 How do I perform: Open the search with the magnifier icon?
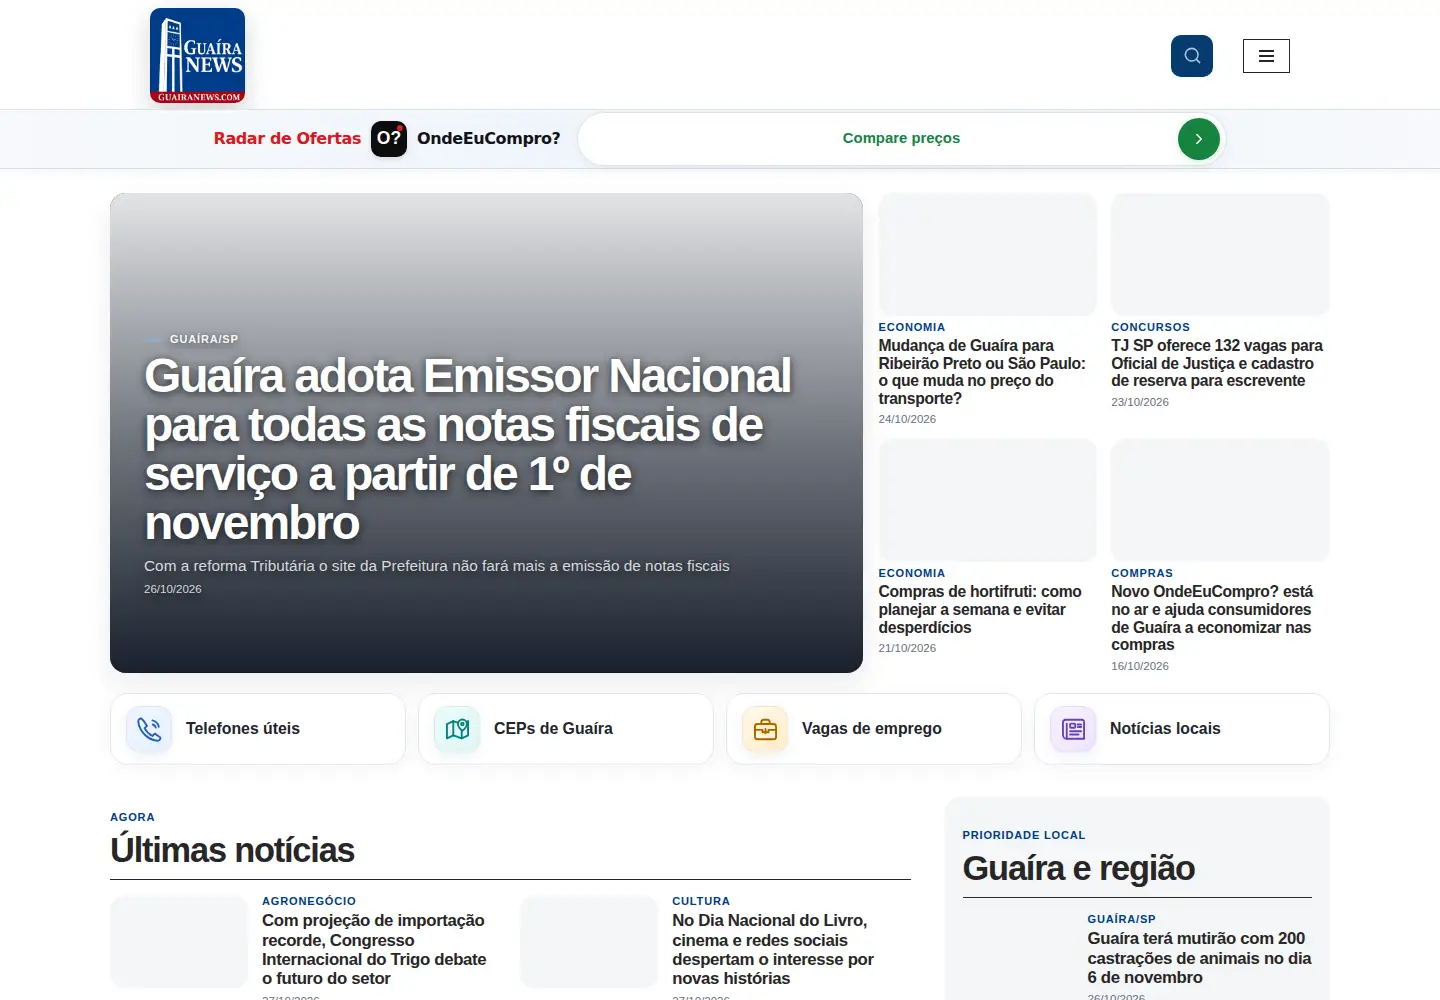[1192, 56]
